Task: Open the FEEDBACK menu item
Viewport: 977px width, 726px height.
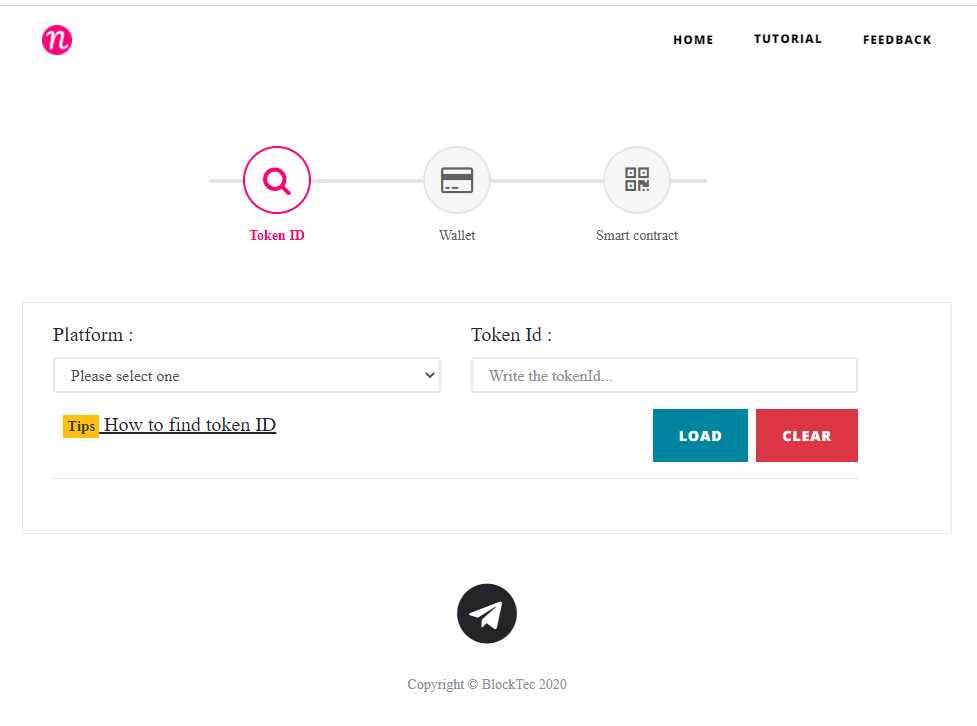Action: point(897,40)
